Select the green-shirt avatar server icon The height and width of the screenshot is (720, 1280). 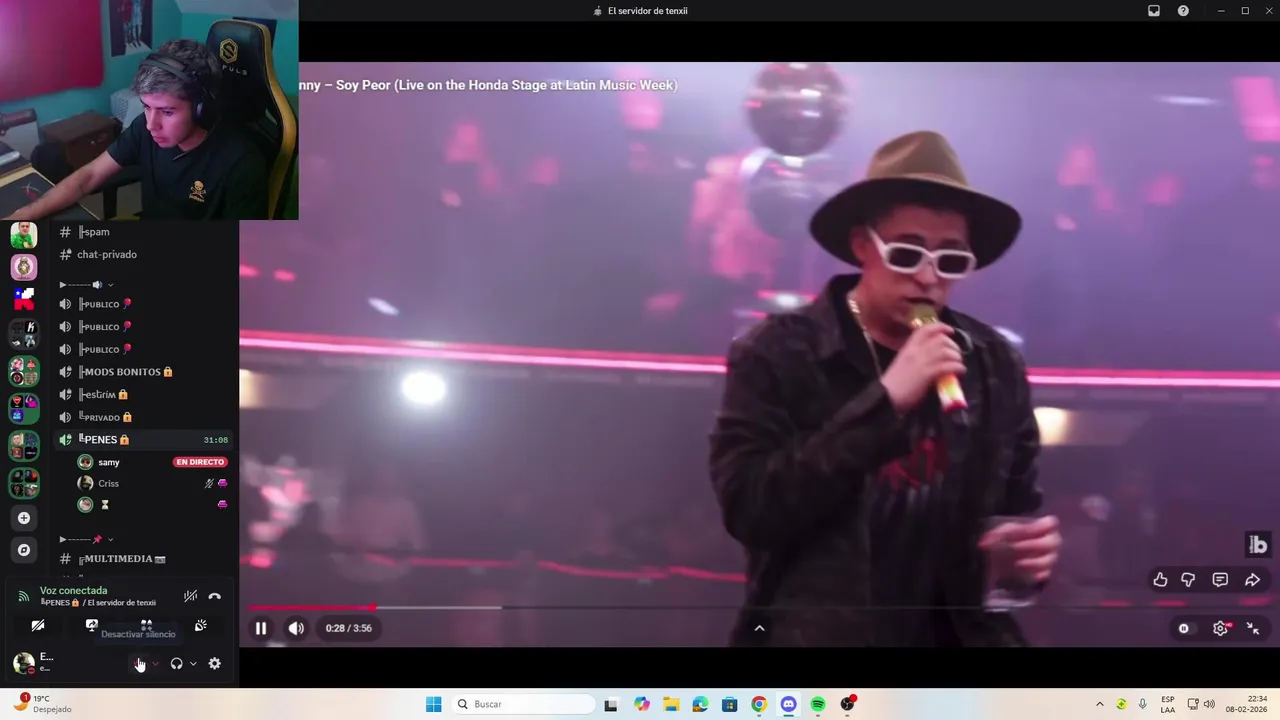click(24, 236)
